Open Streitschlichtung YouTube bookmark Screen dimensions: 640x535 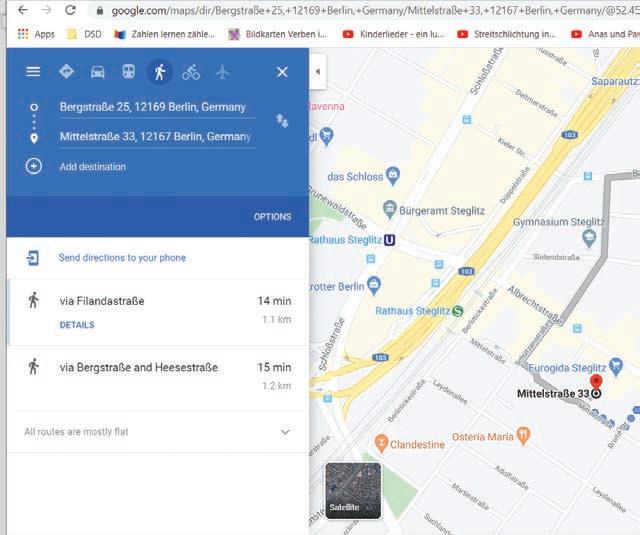(x=506, y=34)
